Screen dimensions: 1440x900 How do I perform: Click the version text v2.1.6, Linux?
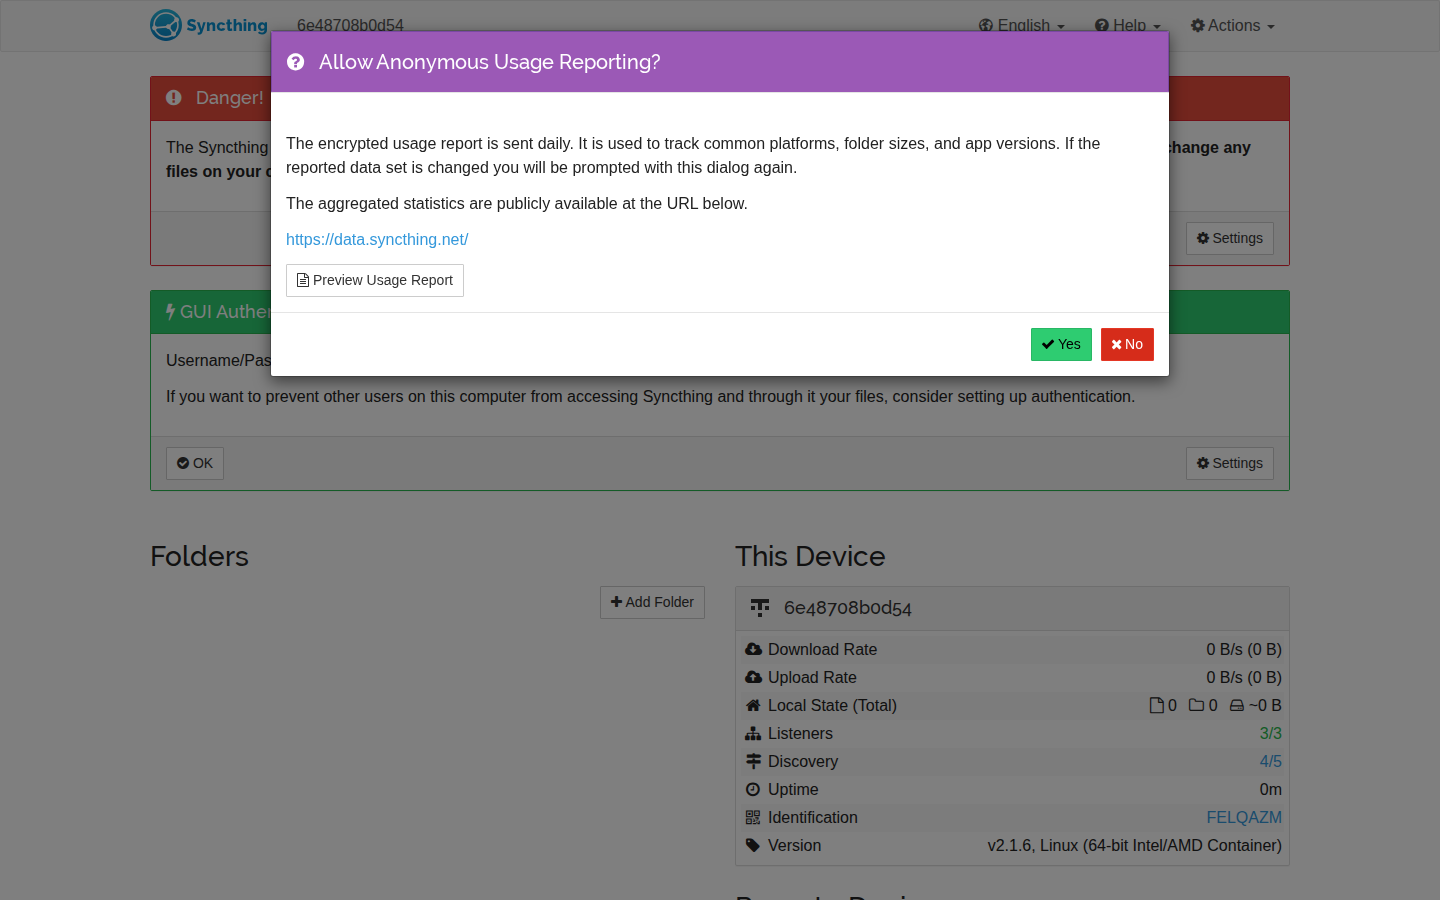click(1134, 845)
